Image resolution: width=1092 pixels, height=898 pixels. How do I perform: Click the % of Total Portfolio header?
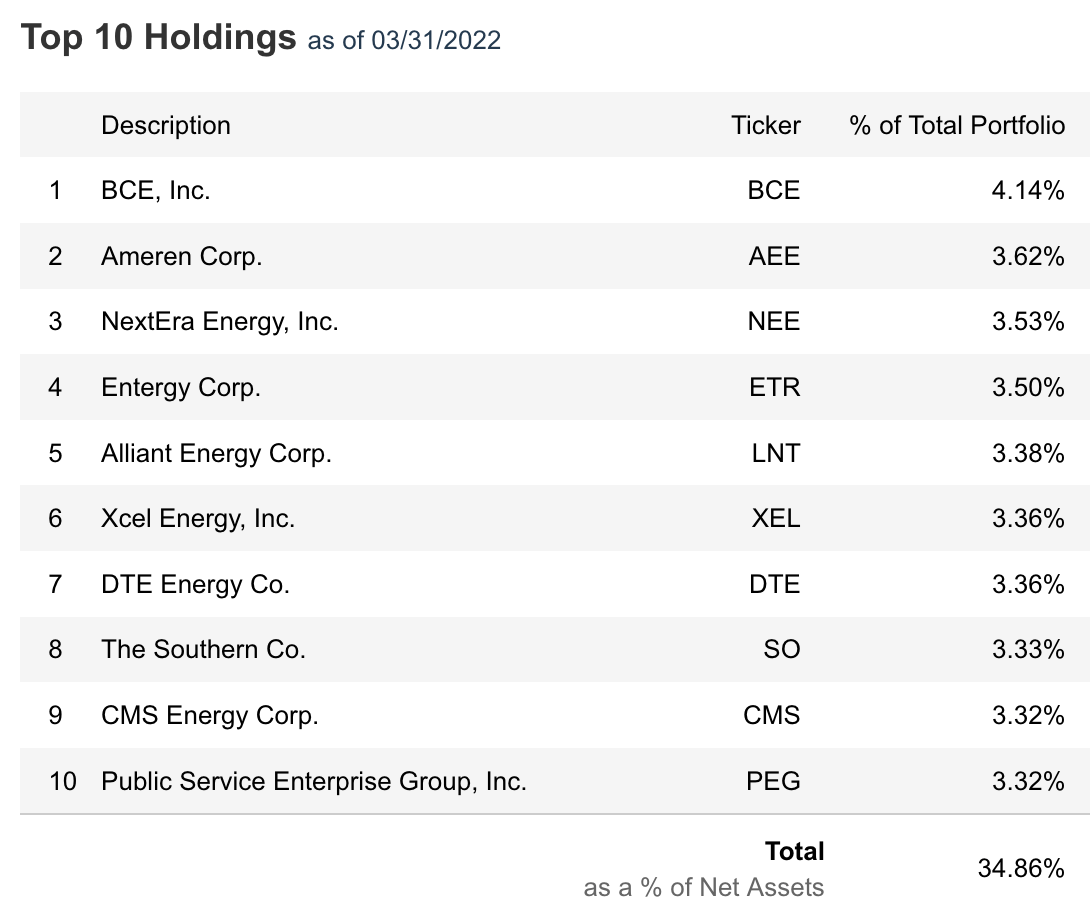pos(957,125)
